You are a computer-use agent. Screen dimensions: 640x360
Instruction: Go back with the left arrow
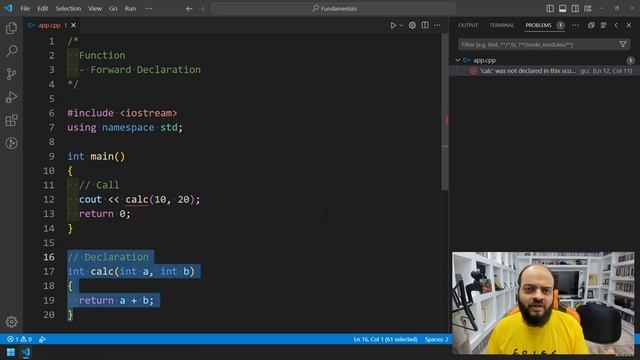(x=189, y=9)
